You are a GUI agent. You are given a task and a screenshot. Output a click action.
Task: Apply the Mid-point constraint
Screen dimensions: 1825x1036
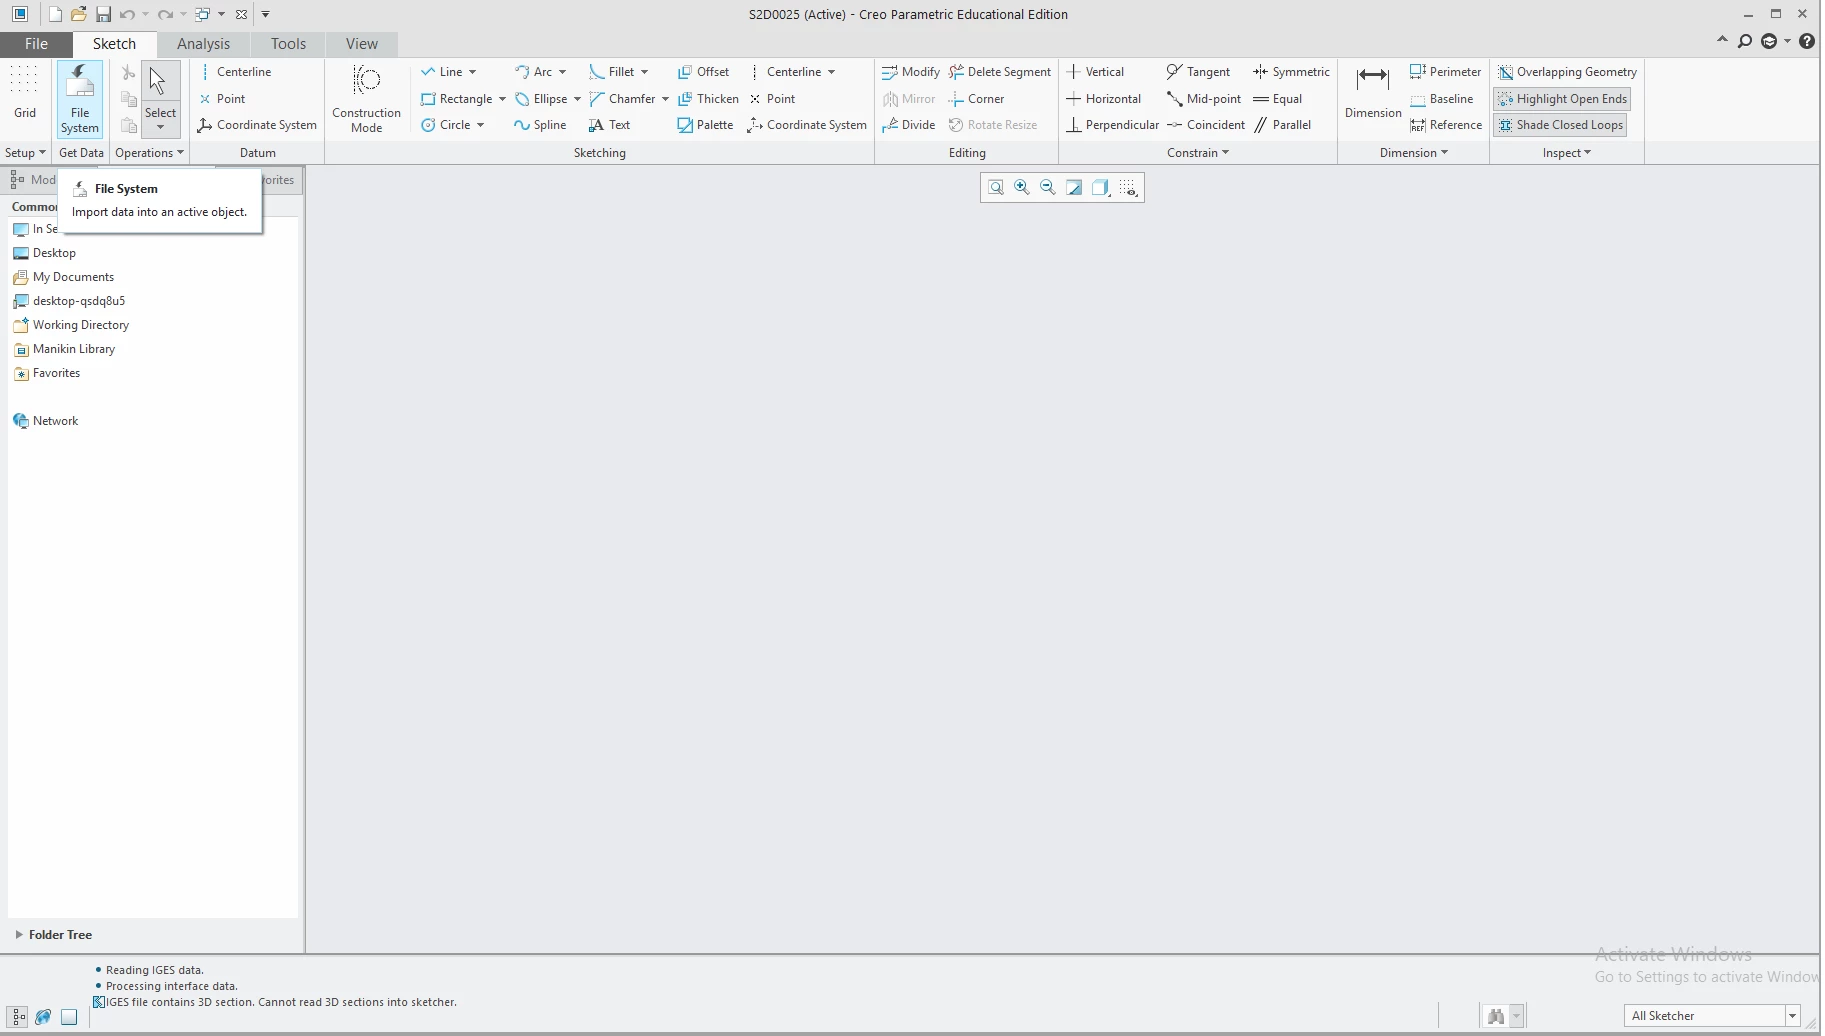1204,99
